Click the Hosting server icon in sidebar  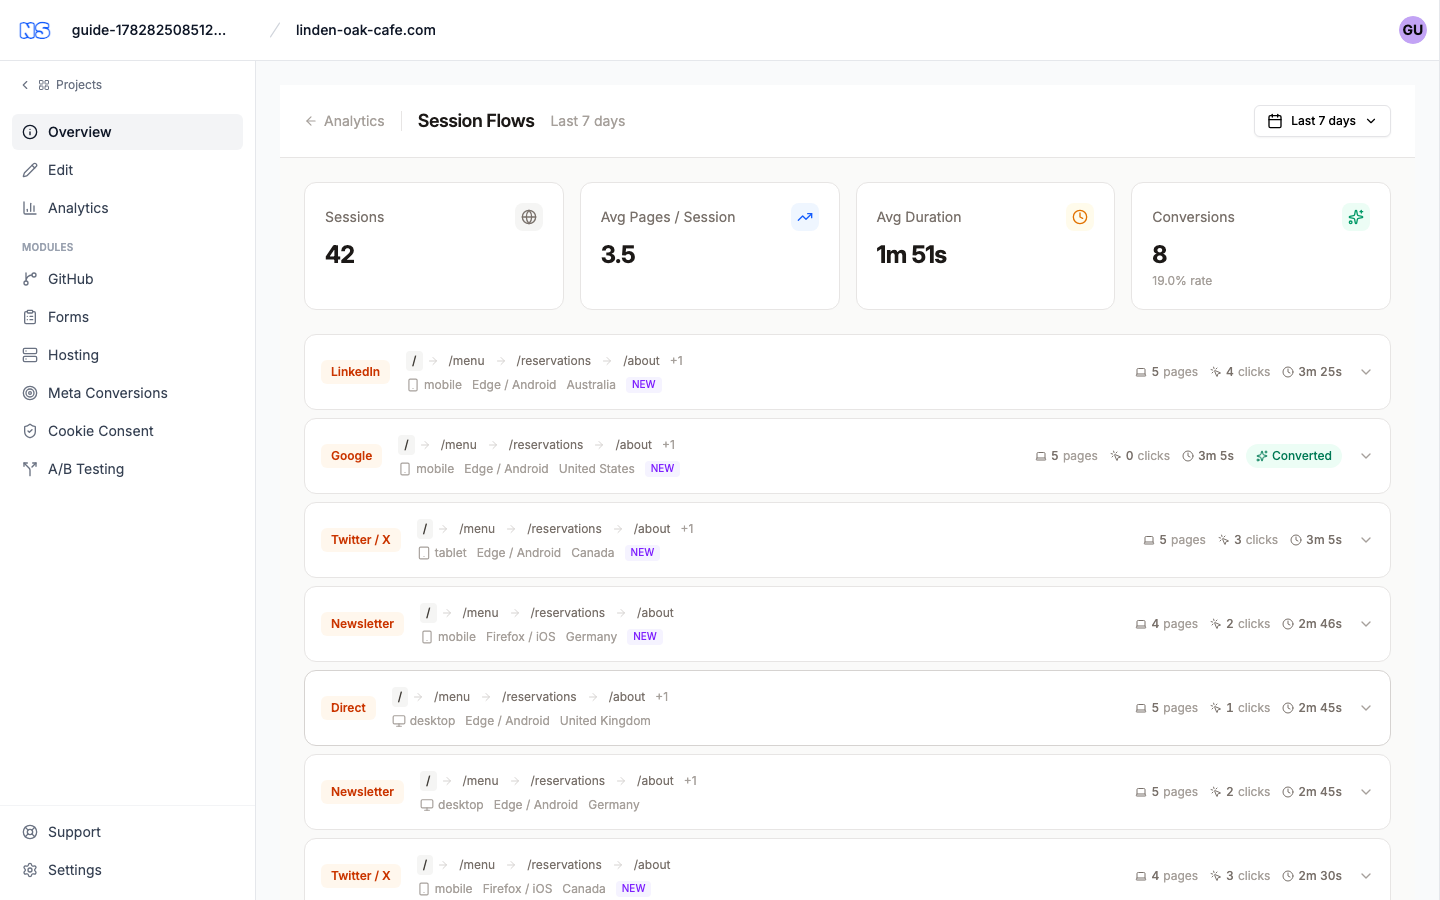point(30,355)
